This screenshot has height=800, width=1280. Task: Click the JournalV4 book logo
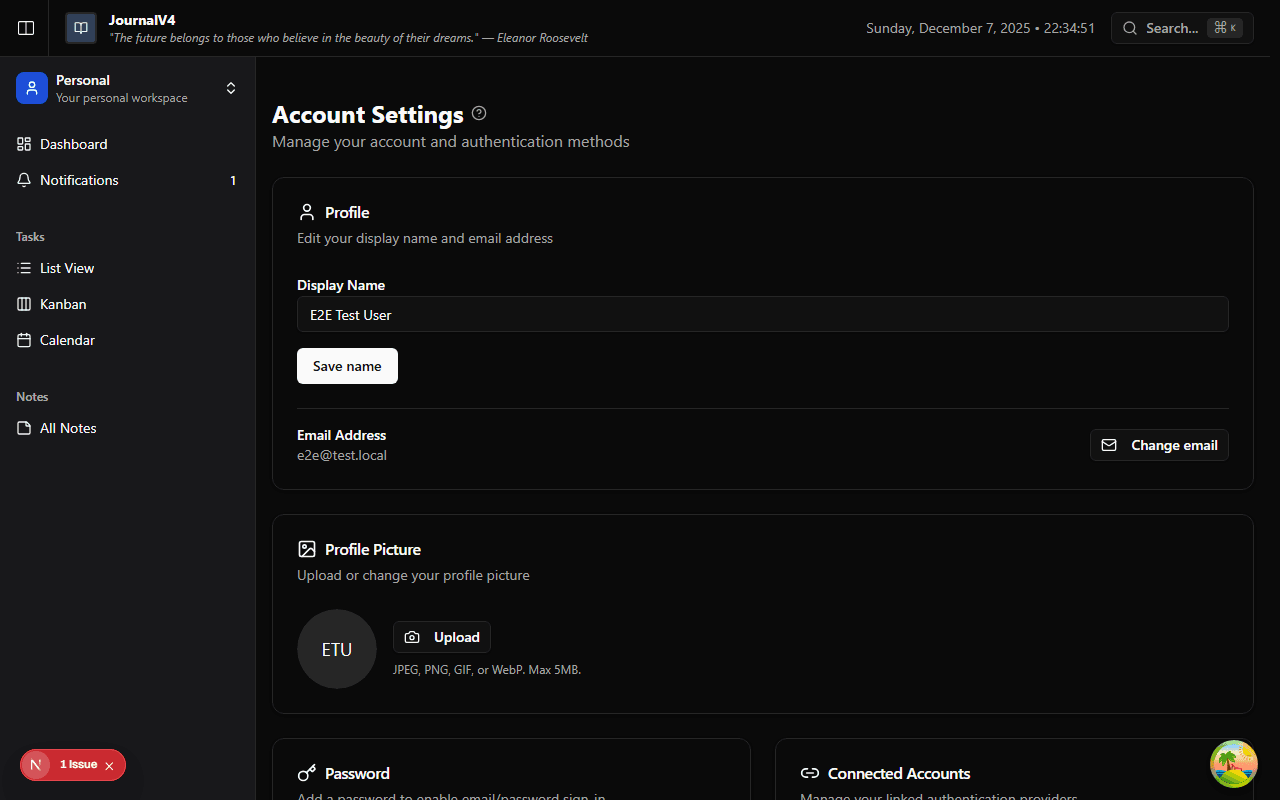point(80,27)
